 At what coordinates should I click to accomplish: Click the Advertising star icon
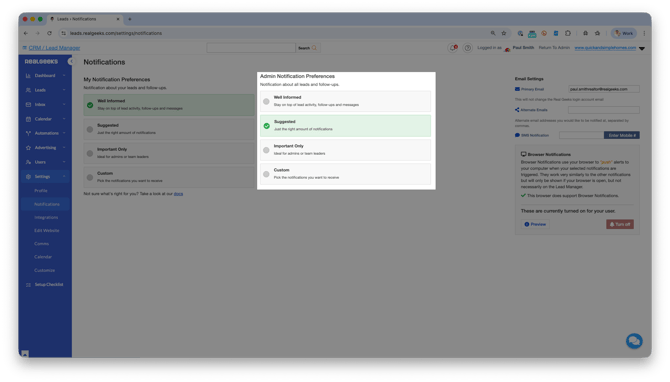pyautogui.click(x=28, y=148)
